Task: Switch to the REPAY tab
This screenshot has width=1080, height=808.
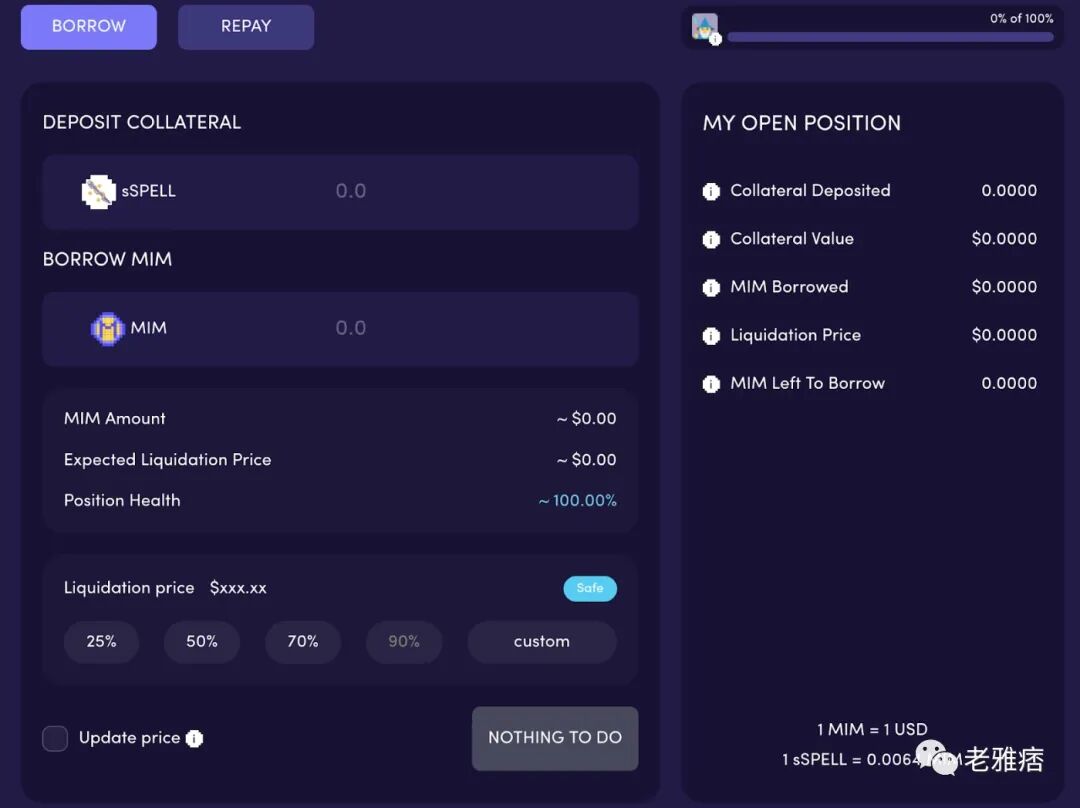Action: click(x=246, y=27)
